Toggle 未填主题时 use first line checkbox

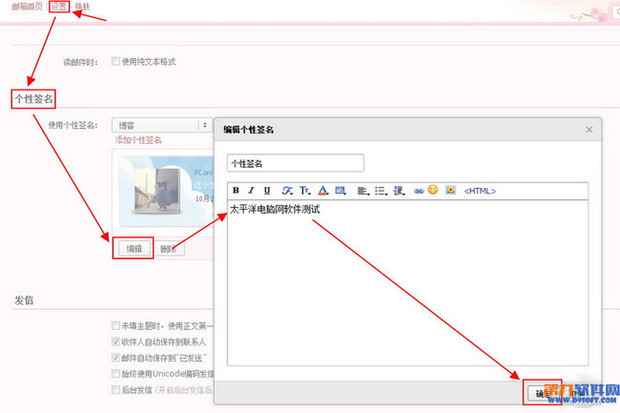point(115,326)
